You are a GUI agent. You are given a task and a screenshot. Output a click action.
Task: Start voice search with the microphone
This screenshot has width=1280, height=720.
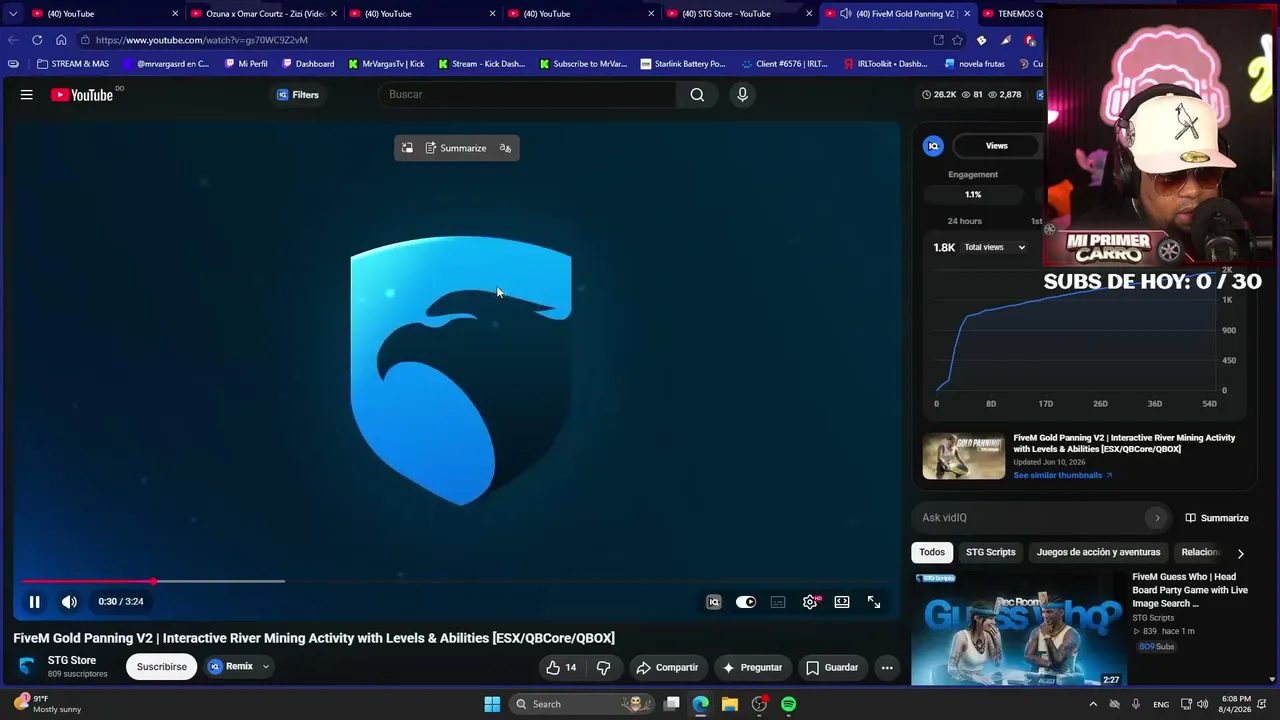[742, 94]
